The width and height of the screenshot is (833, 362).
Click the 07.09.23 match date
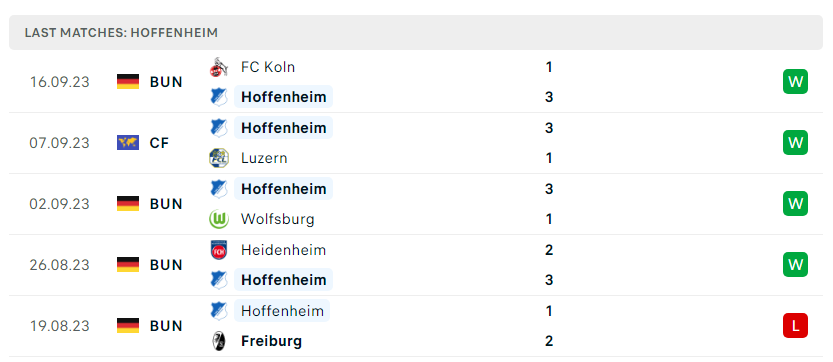coord(60,143)
